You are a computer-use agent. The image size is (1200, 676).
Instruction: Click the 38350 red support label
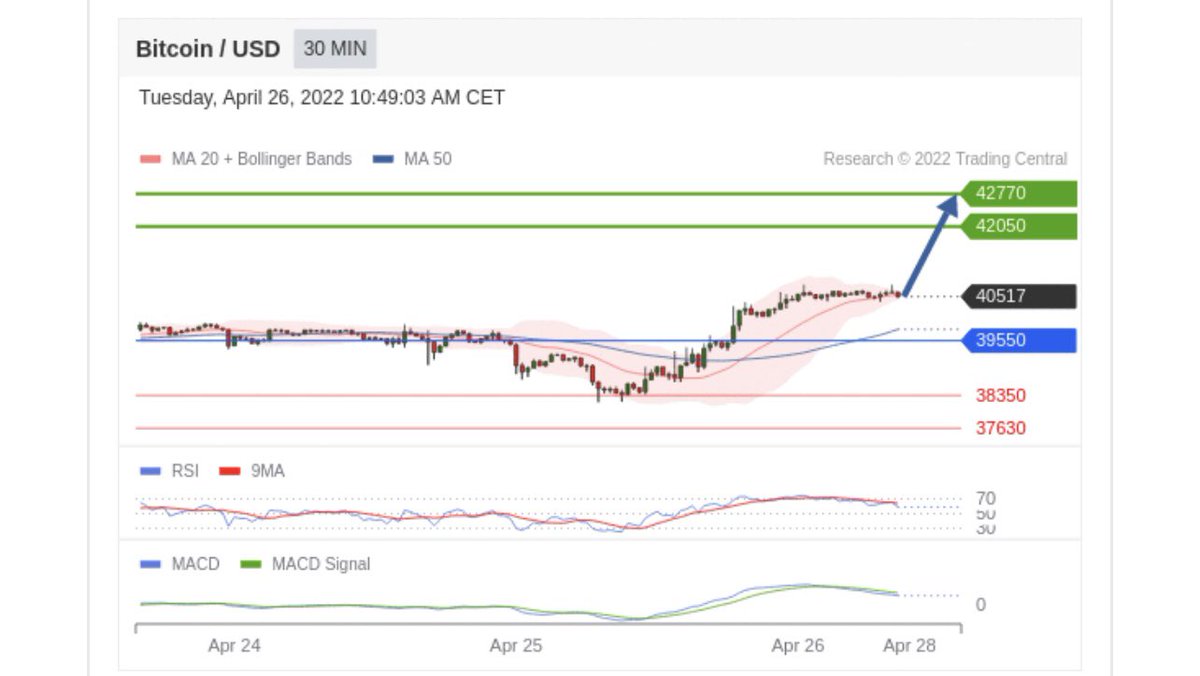click(x=1001, y=395)
